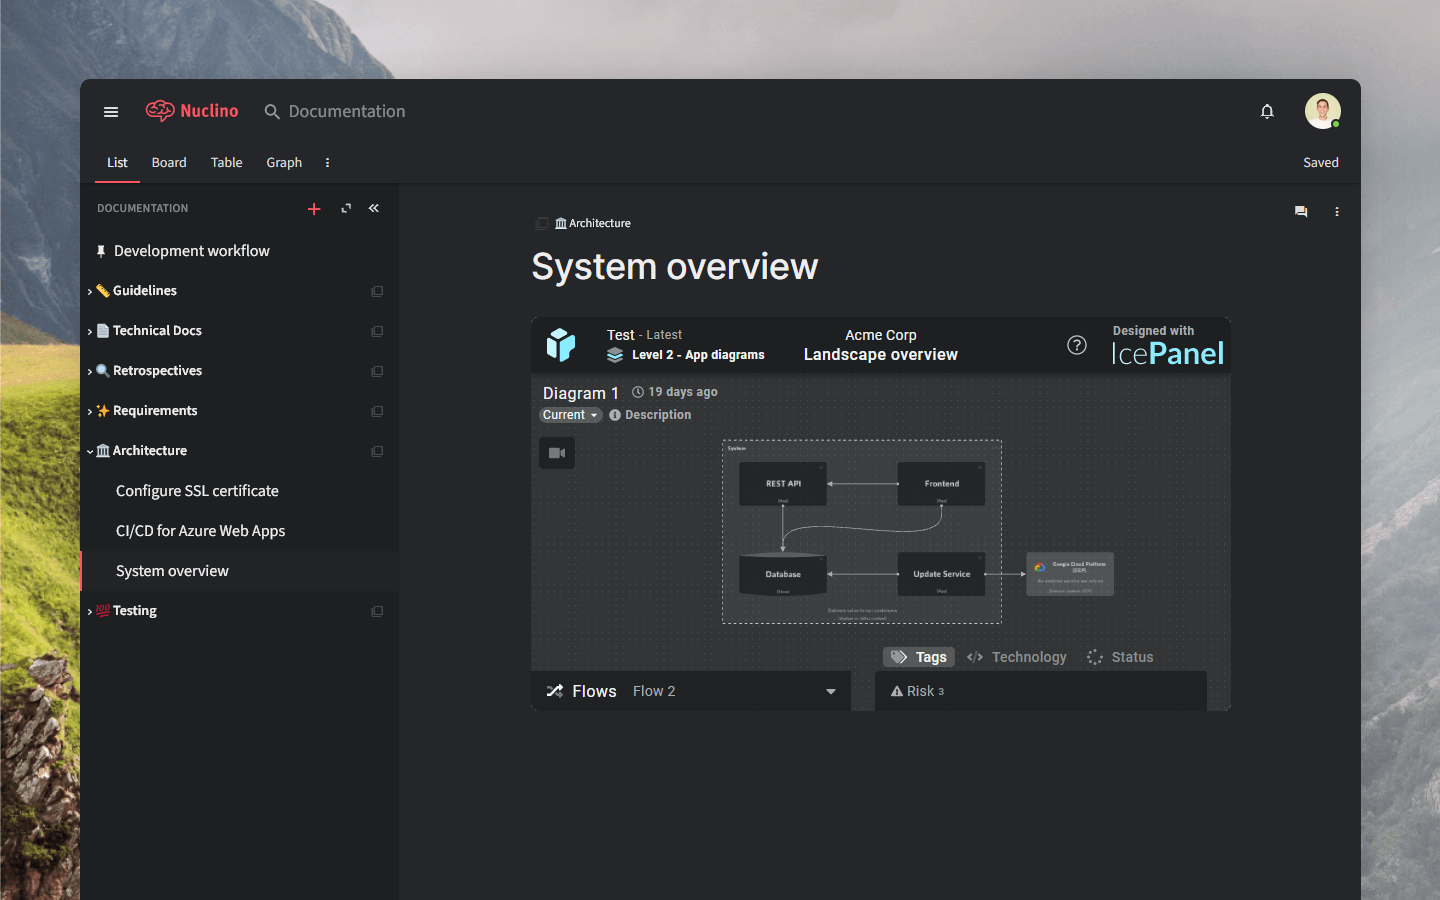The height and width of the screenshot is (900, 1440).
Task: Toggle the checkbox beside the Architecture breadcrumb
Action: click(542, 223)
